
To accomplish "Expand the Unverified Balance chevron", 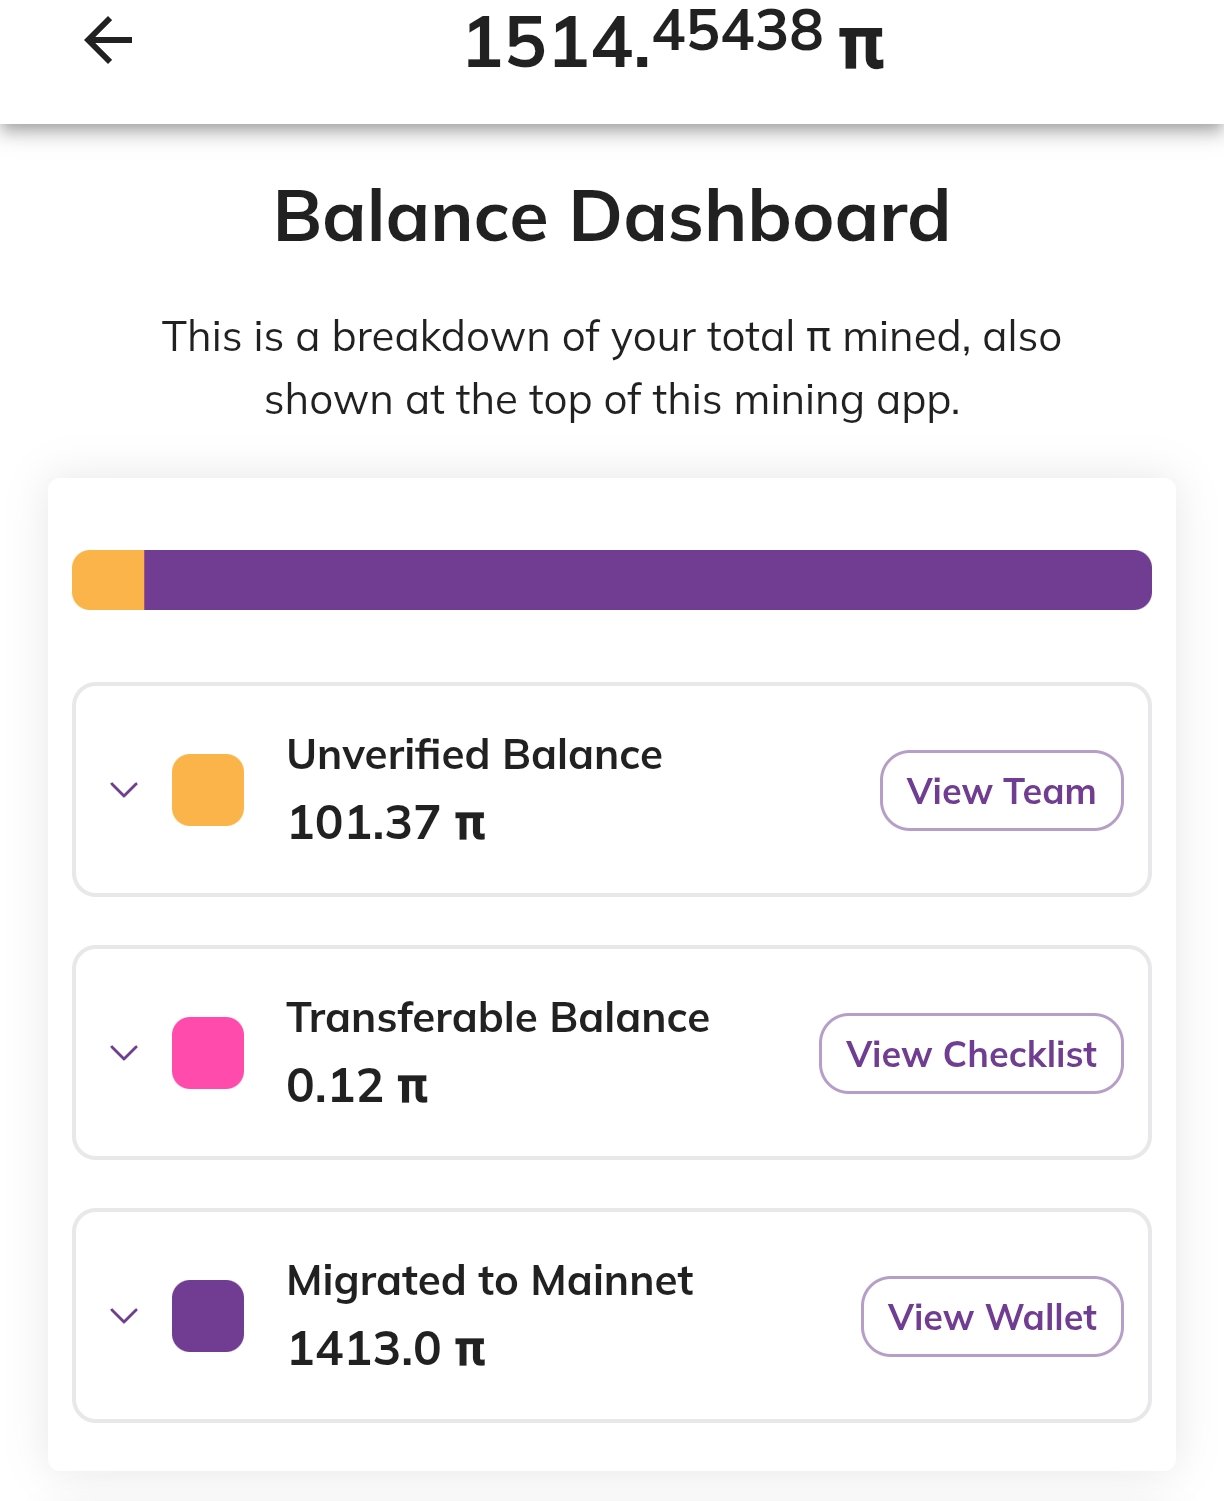I will (x=123, y=790).
